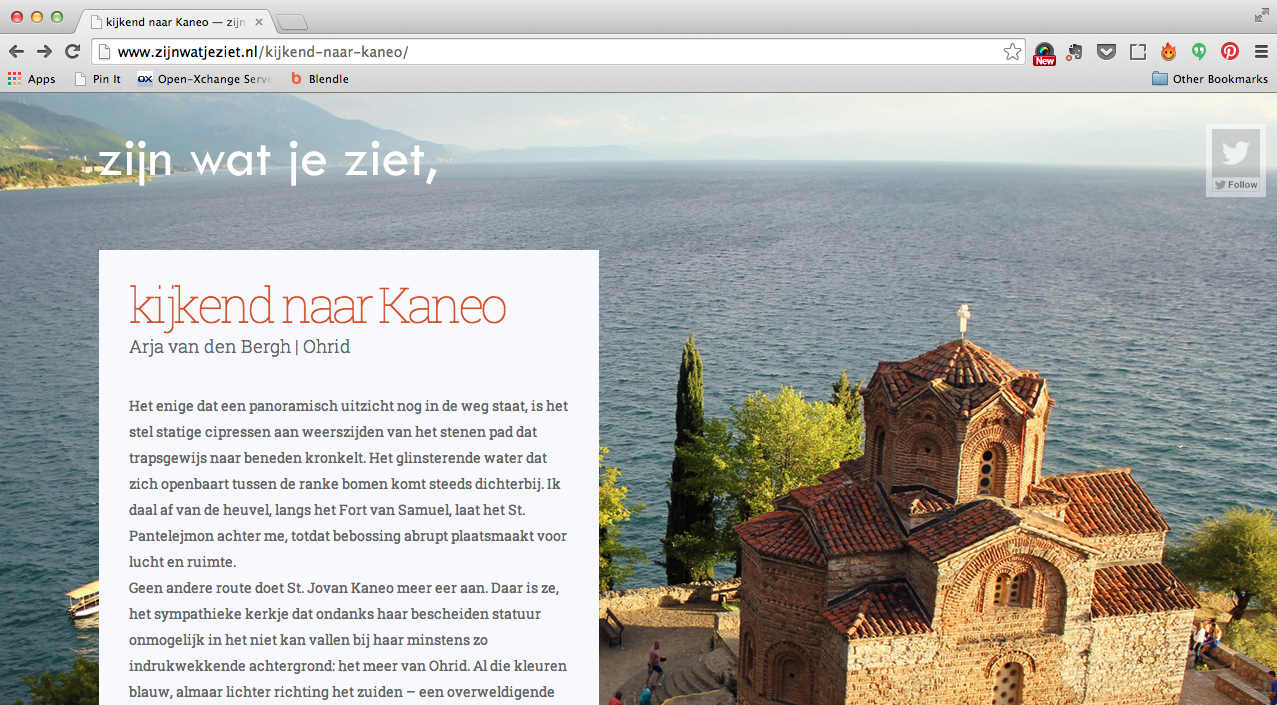Go forward to the next page
Viewport: 1277px width, 705px height.
click(44, 52)
